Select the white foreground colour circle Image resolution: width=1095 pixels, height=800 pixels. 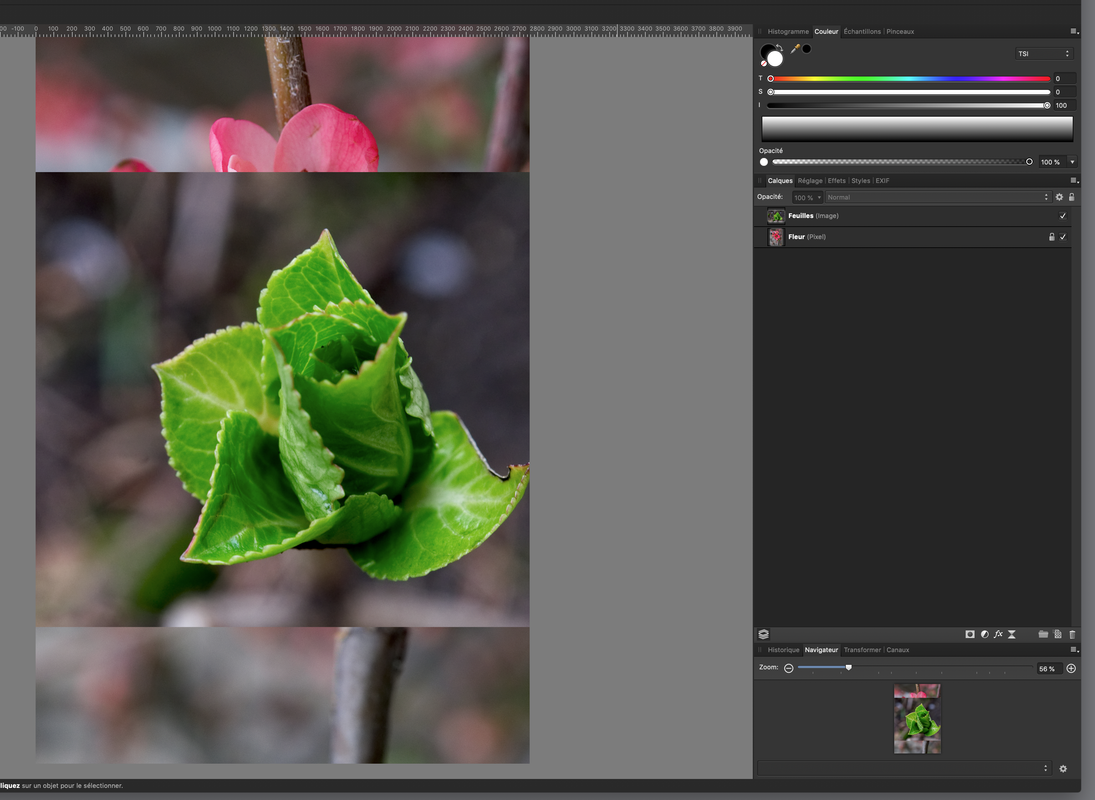pyautogui.click(x=775, y=59)
